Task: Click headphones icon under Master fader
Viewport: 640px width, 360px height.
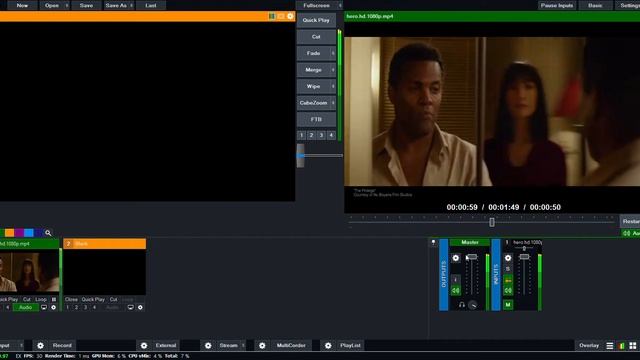Action: (x=462, y=305)
